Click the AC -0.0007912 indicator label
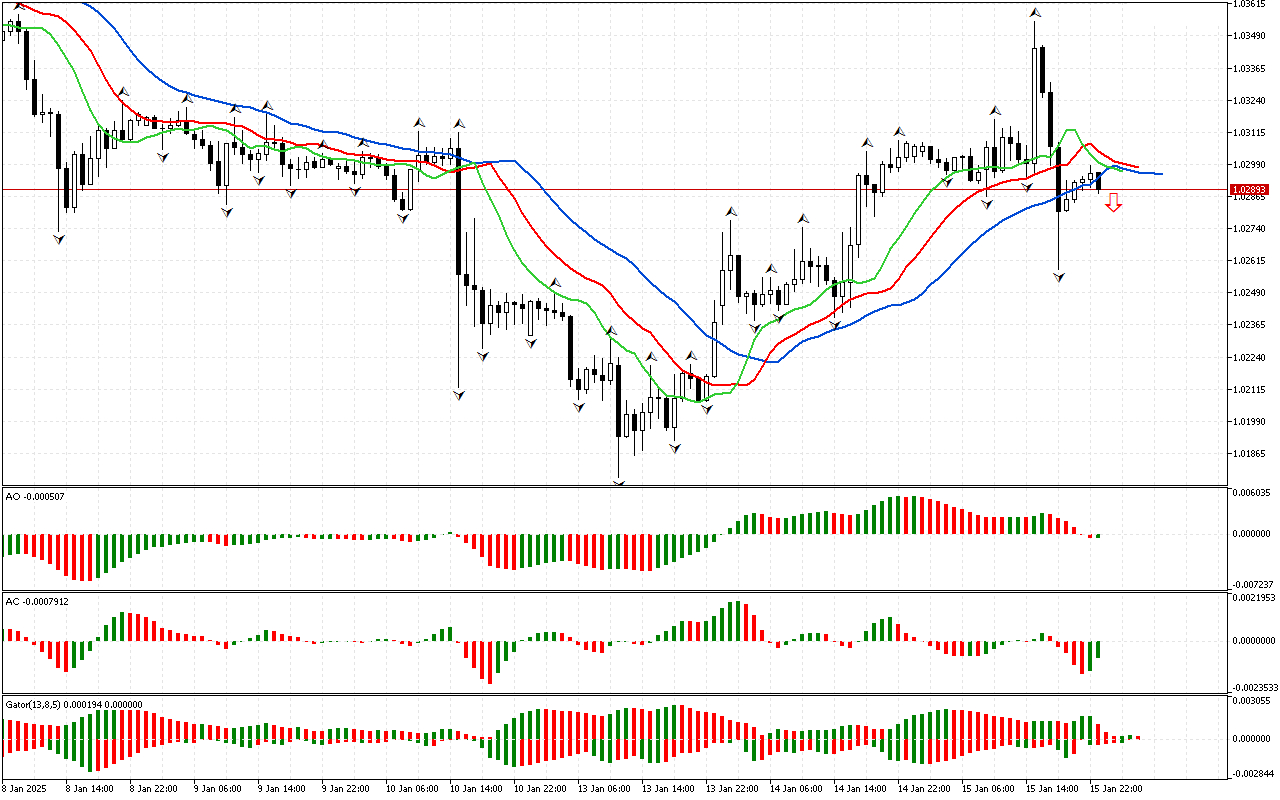1280x800 pixels. [37, 601]
